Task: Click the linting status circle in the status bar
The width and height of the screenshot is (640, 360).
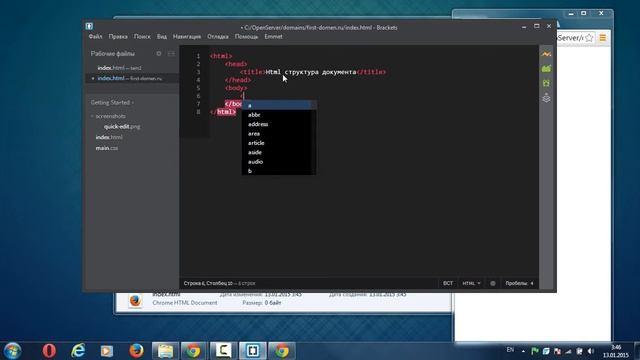Action: (493, 283)
